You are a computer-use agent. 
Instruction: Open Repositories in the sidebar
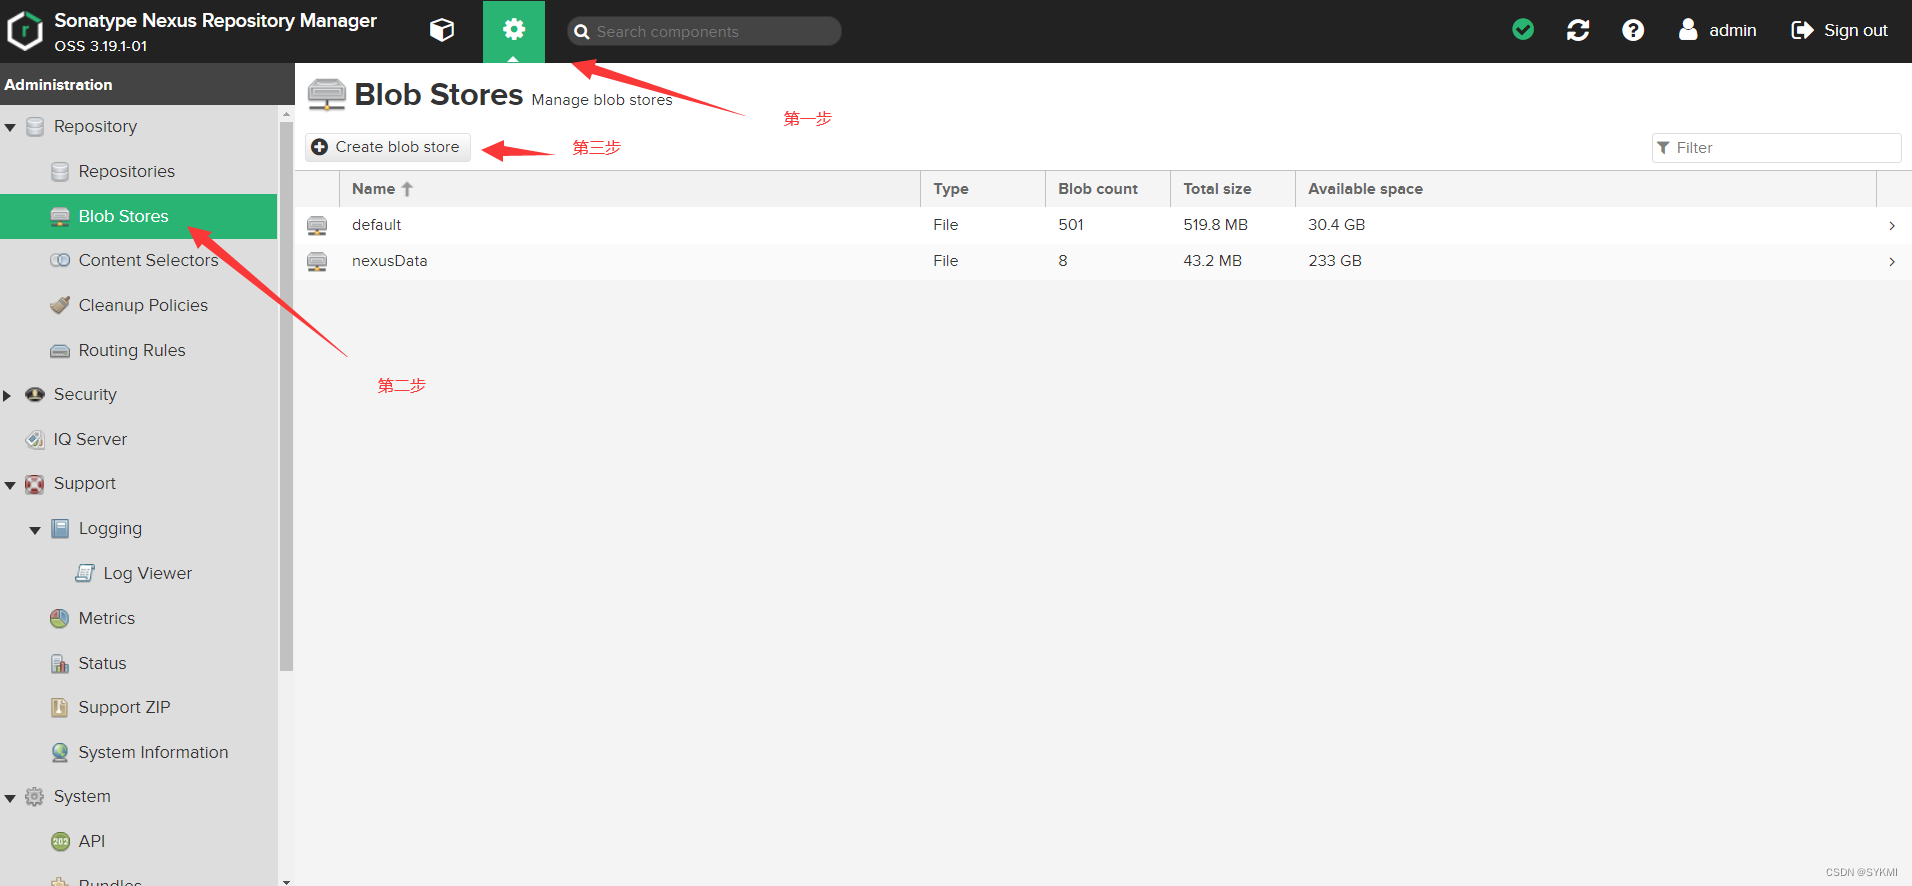(139, 171)
